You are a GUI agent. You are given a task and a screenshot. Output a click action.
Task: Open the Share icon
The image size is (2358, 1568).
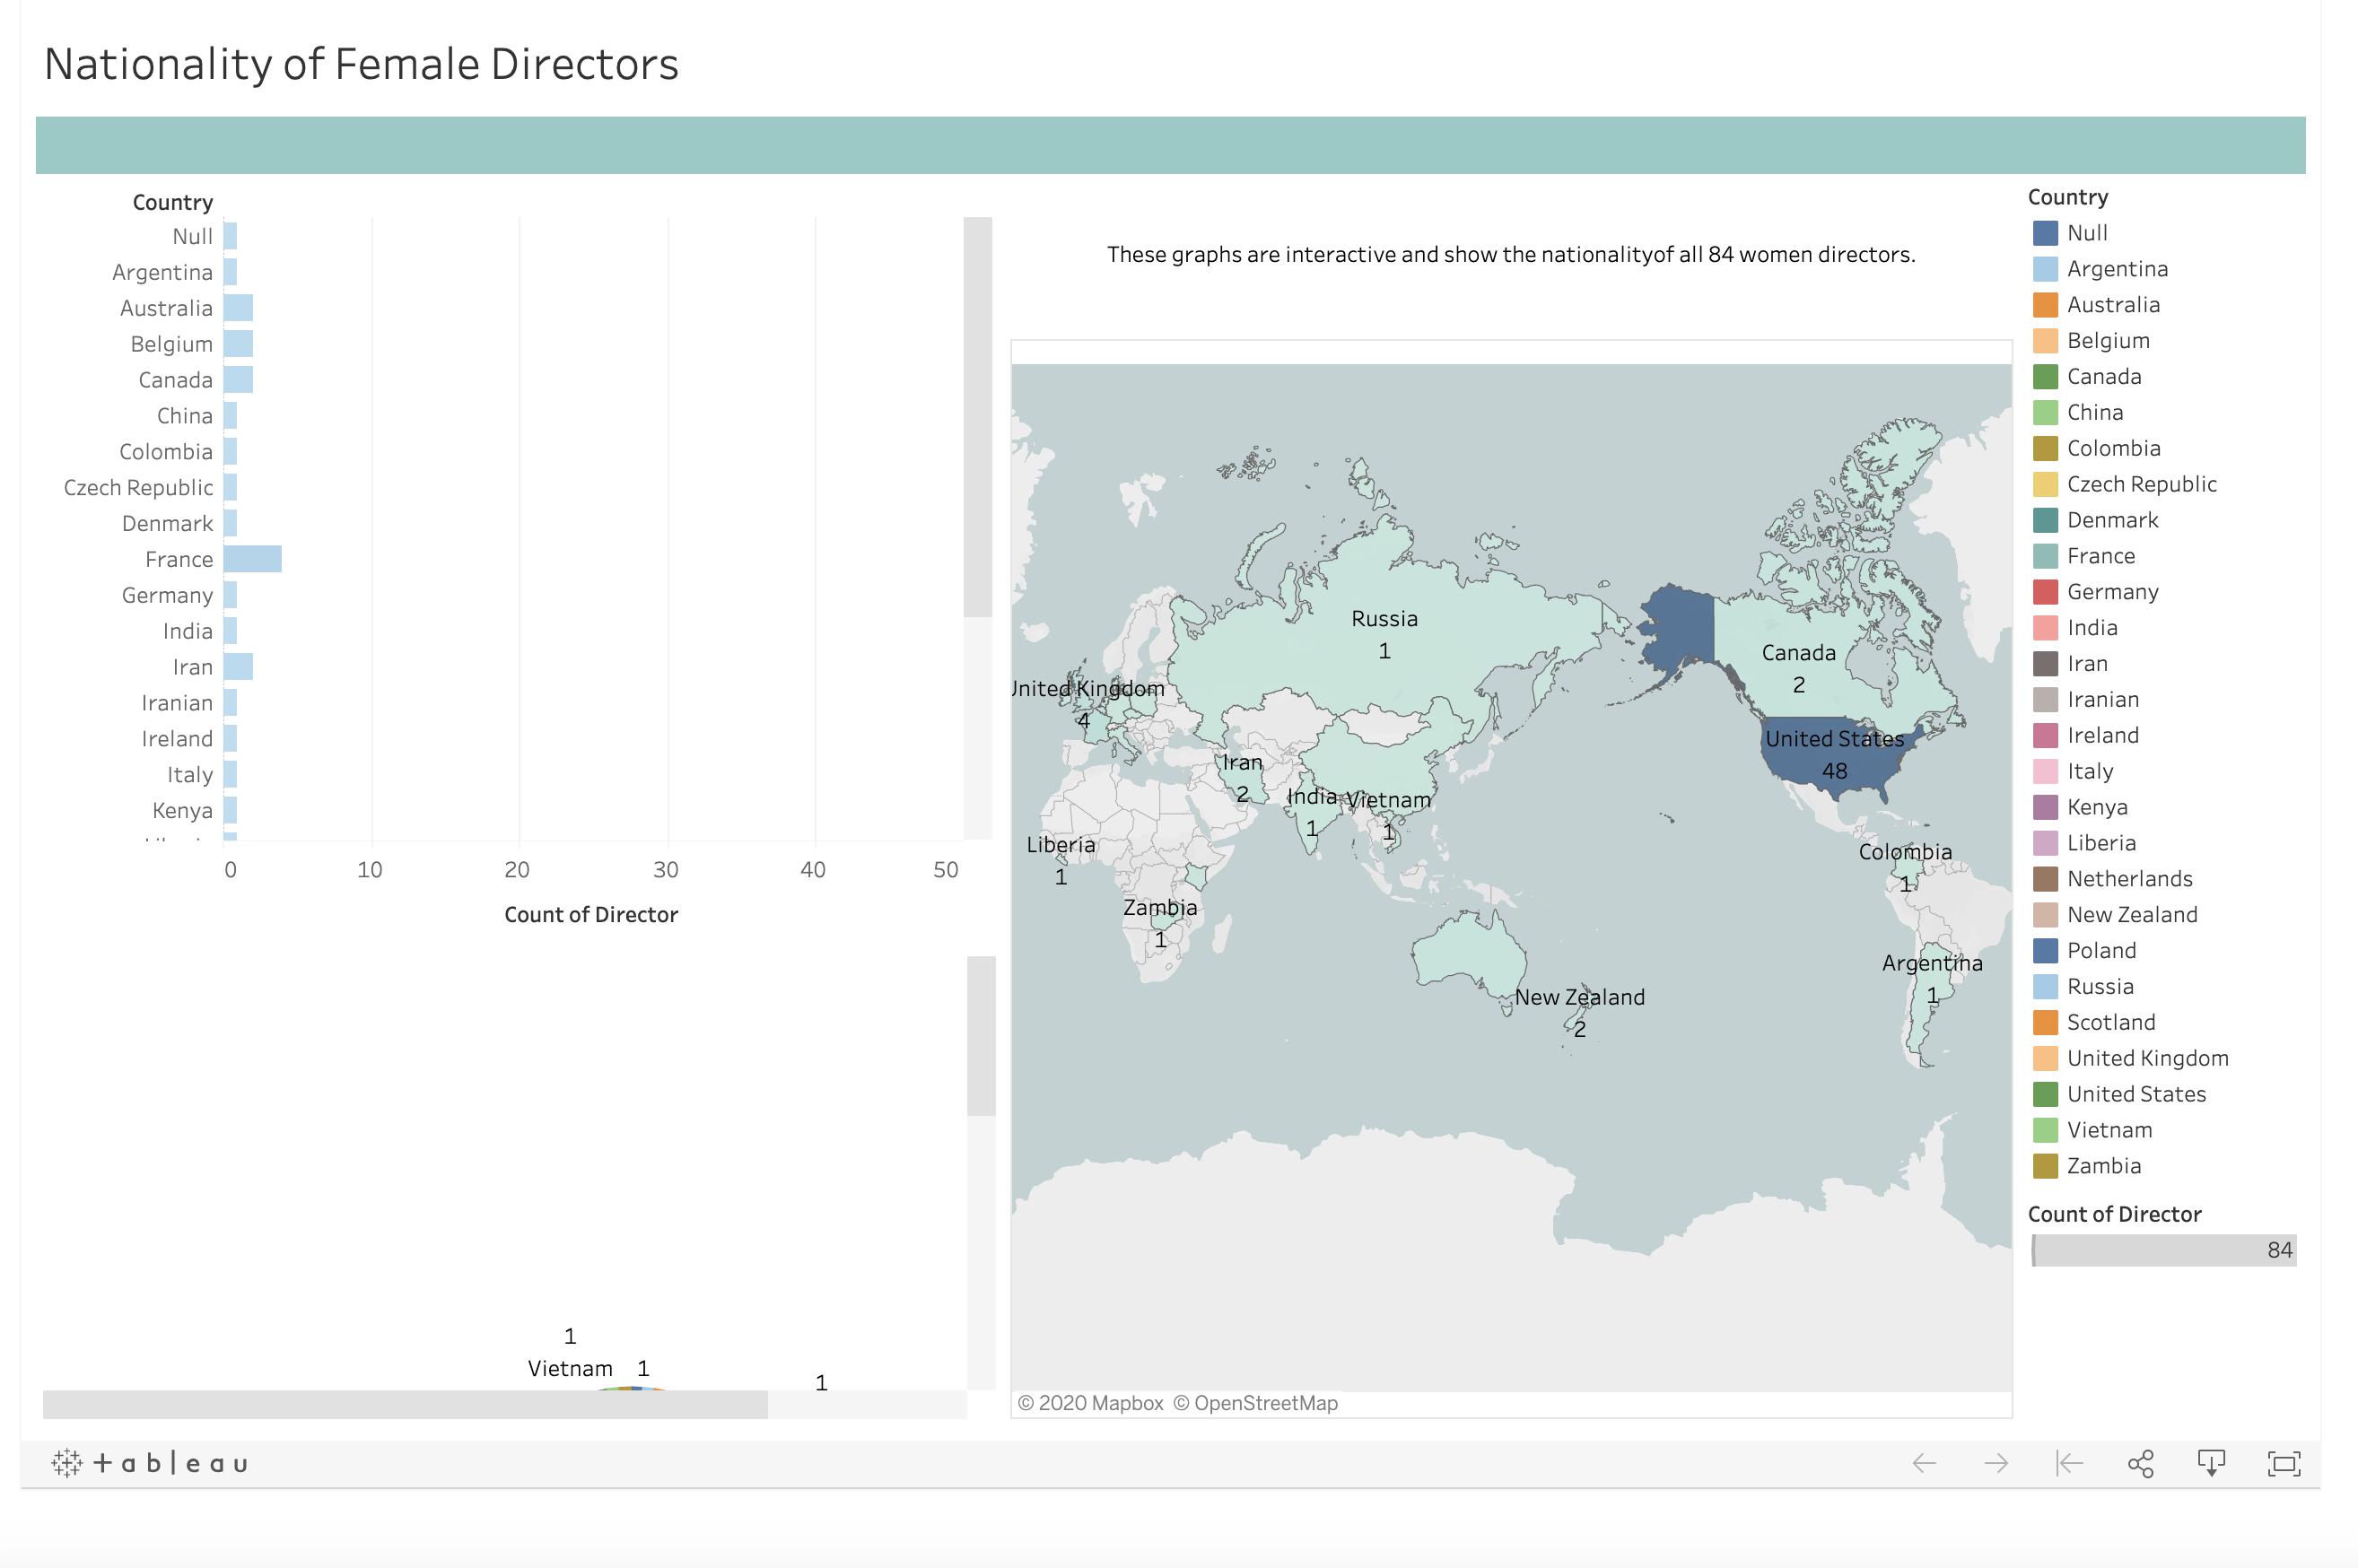coord(2140,1464)
